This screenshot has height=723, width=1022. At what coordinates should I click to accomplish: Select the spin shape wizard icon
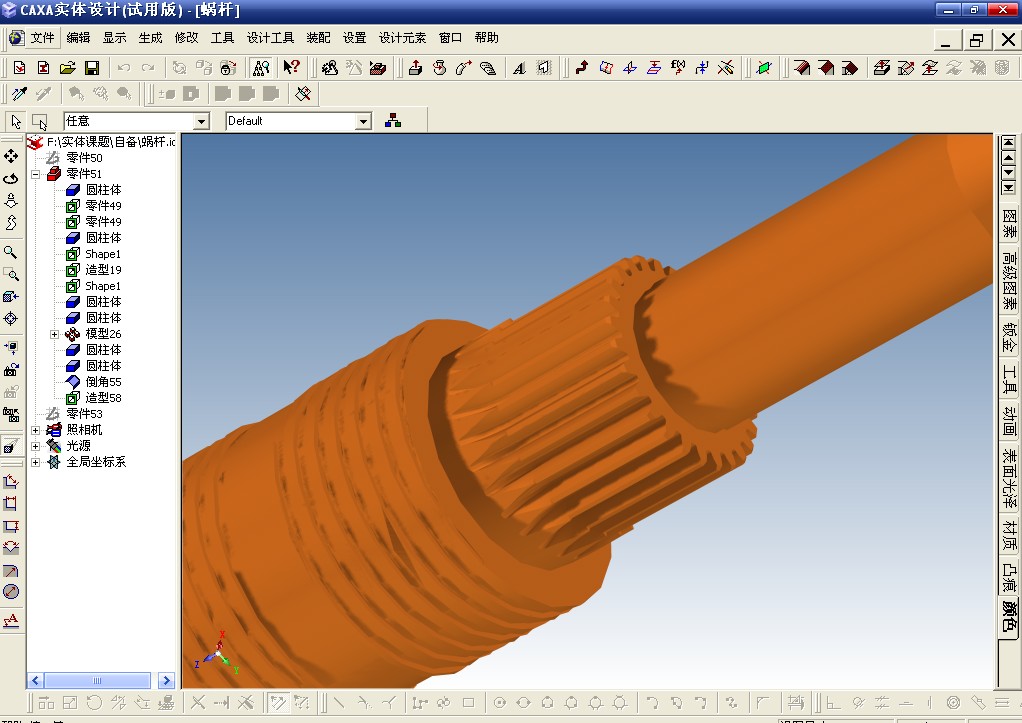tap(440, 67)
